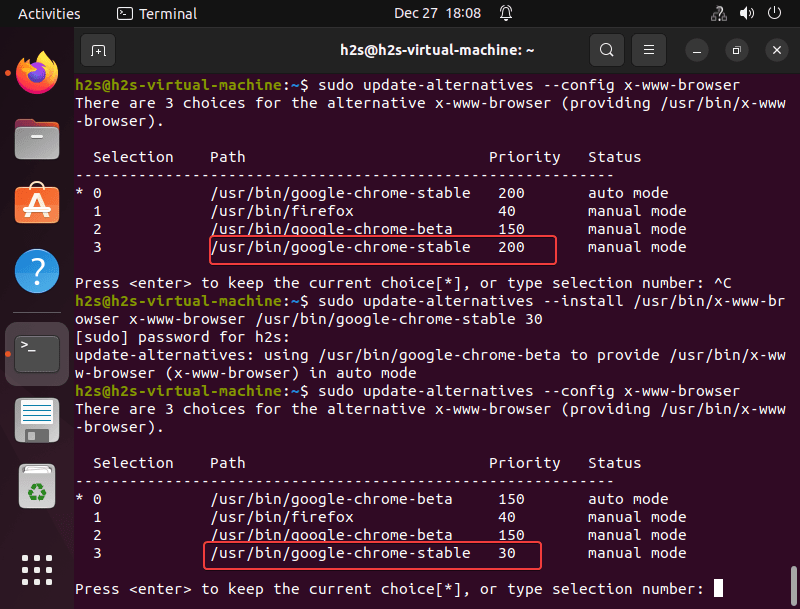Open the Trash from the dock

pos(37,486)
